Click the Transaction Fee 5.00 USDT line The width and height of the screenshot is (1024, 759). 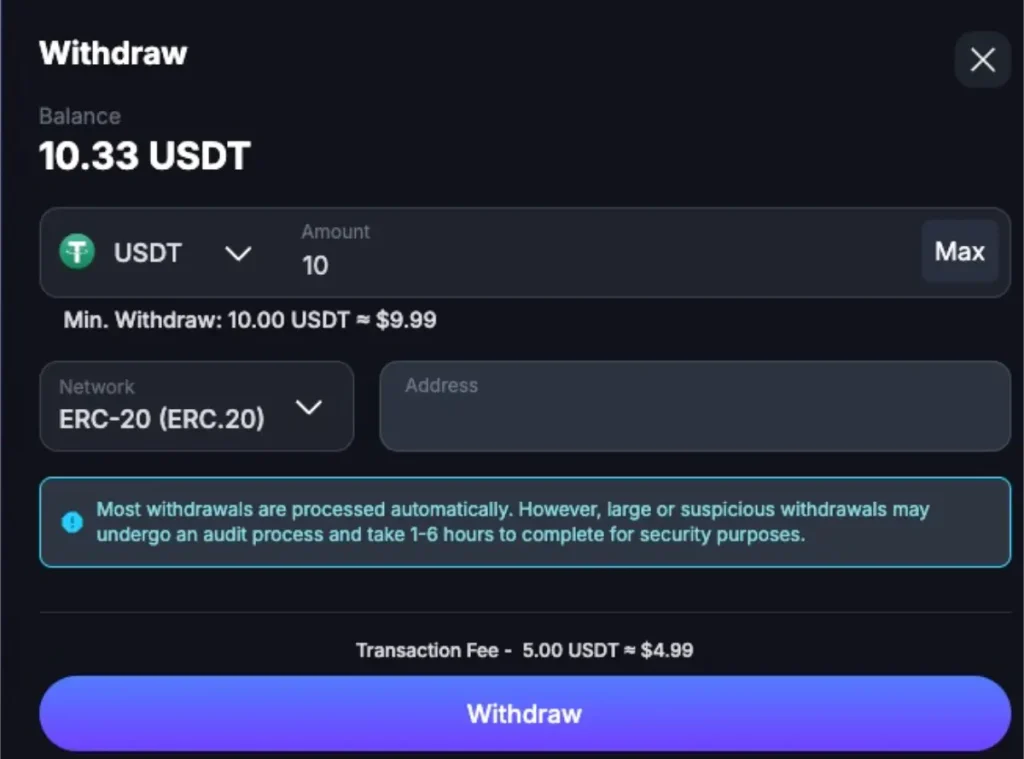coord(524,650)
